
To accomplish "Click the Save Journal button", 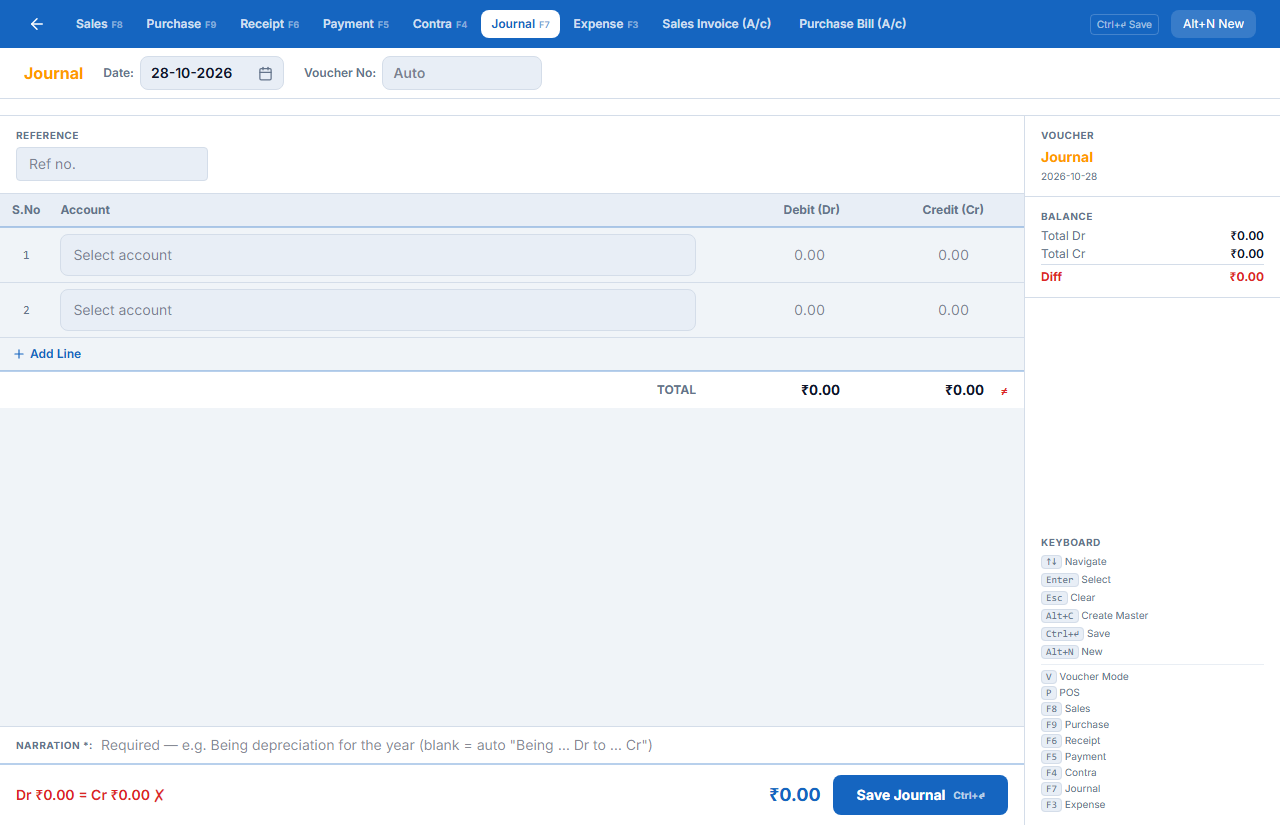I will 920,795.
